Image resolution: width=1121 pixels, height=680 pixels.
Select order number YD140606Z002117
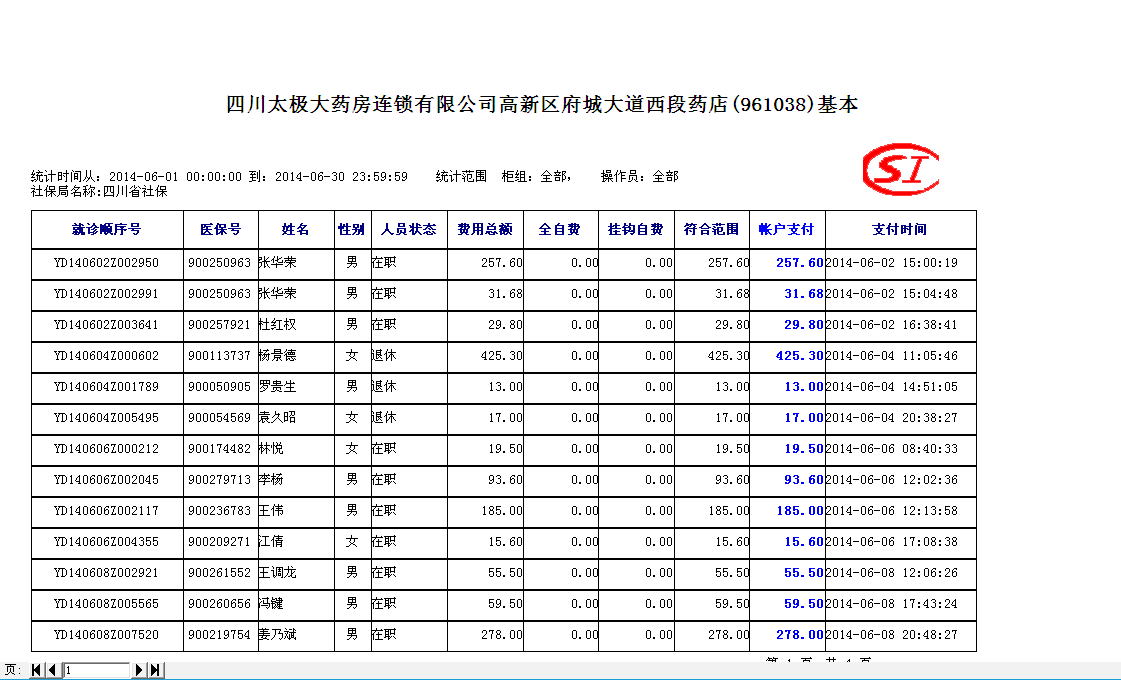(x=107, y=511)
